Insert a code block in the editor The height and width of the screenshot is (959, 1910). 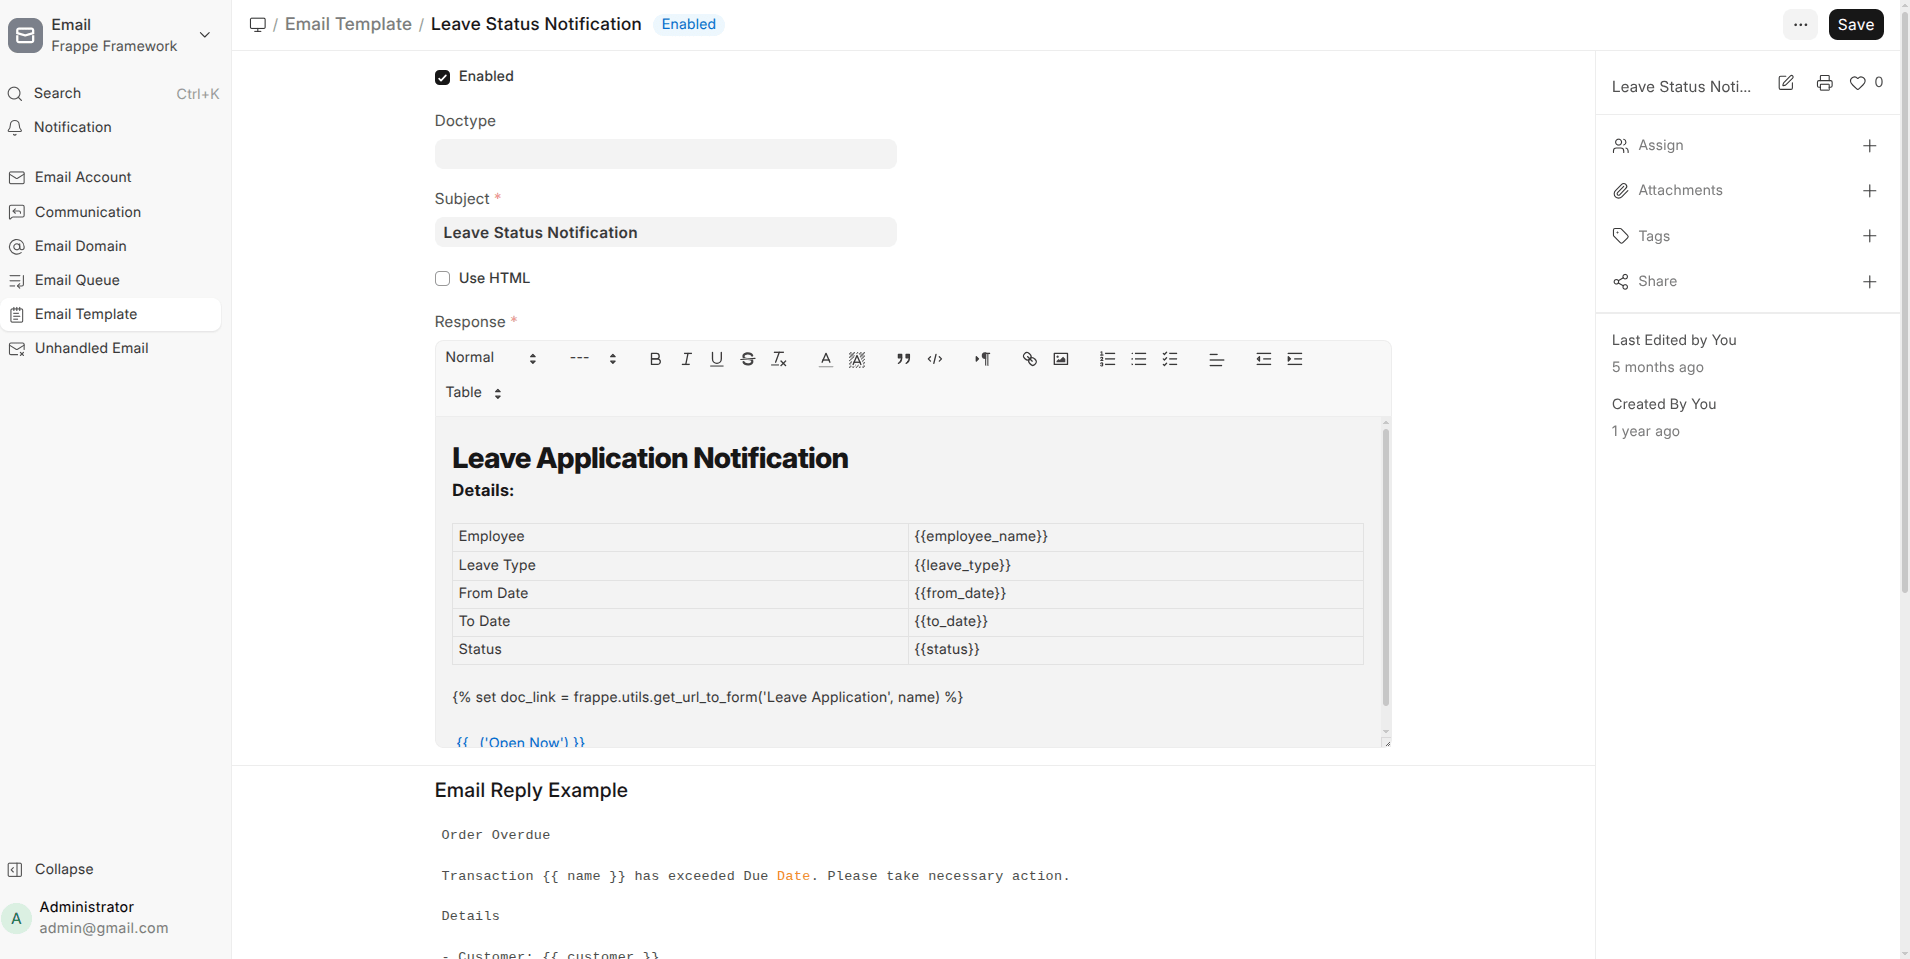[935, 359]
